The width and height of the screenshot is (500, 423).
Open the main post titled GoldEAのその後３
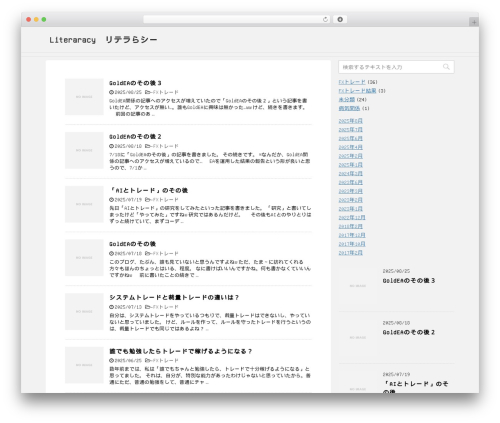(x=135, y=83)
